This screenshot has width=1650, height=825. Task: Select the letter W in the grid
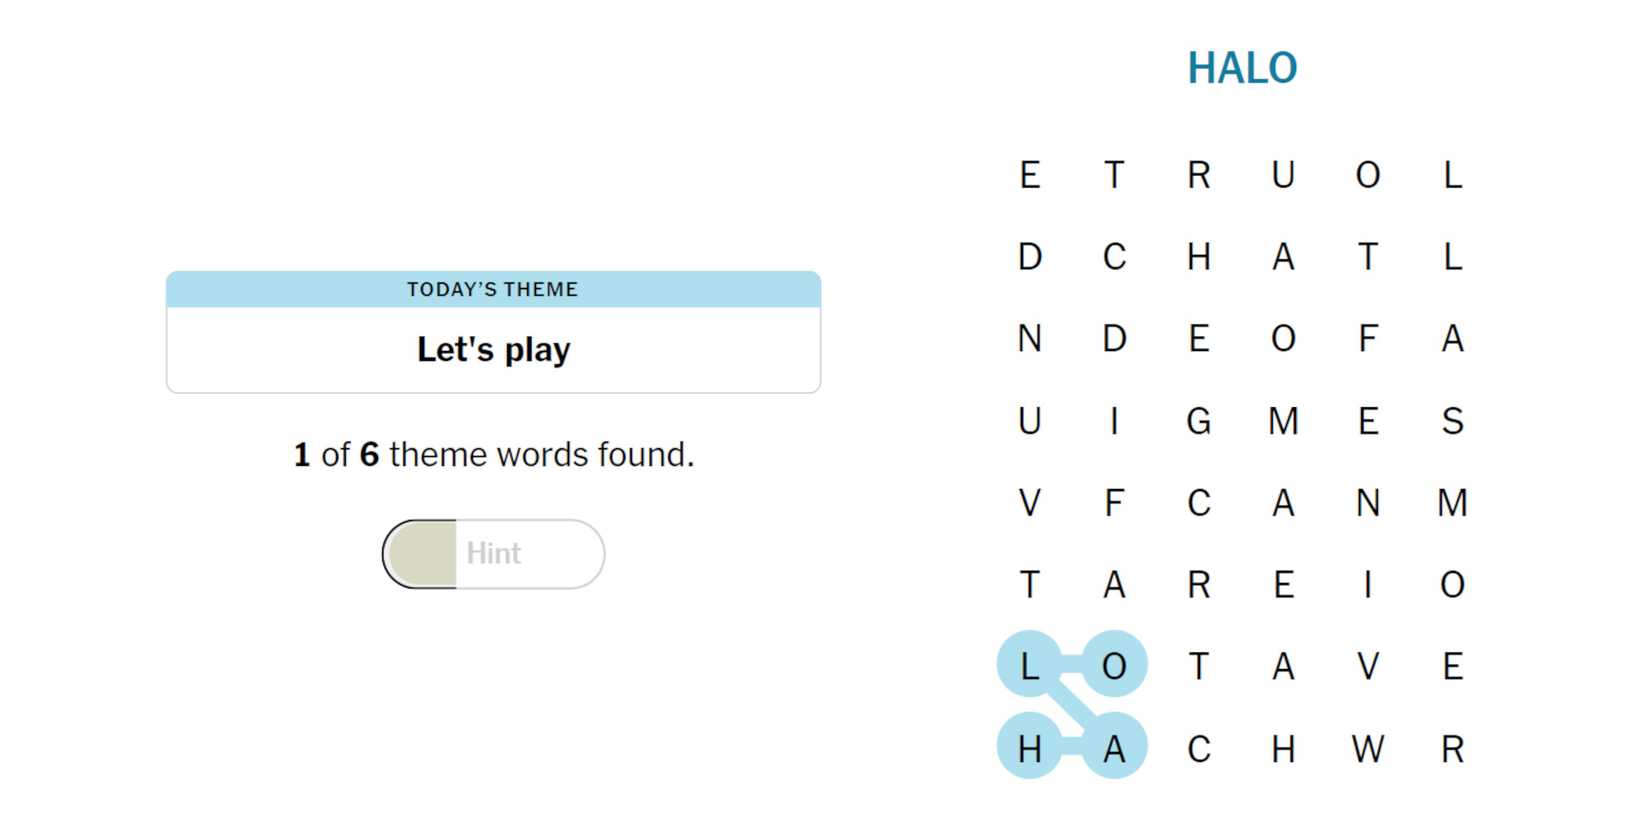(1367, 748)
